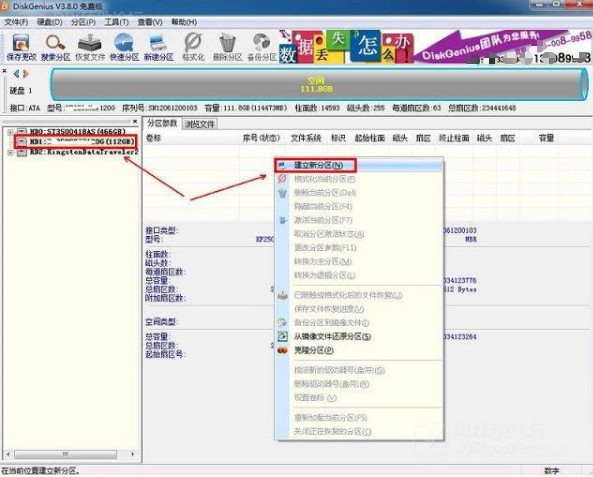The height and width of the screenshot is (477, 593).
Task: Click the 数字 indicator in status bar
Action: tap(551, 471)
